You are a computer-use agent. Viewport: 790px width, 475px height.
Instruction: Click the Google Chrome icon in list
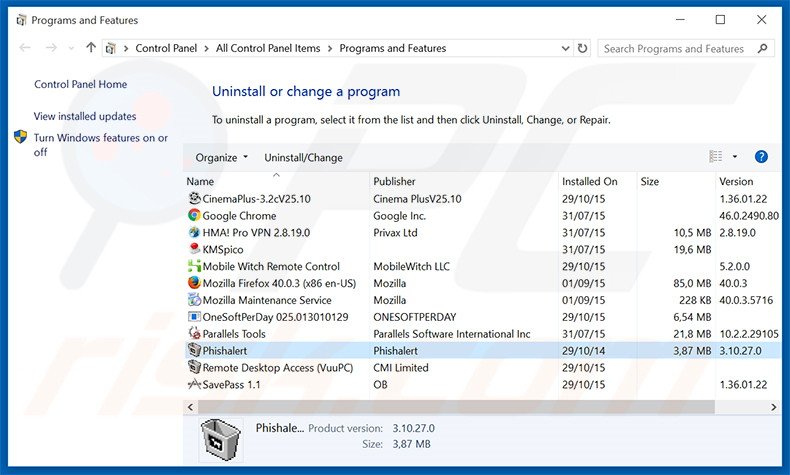click(194, 215)
